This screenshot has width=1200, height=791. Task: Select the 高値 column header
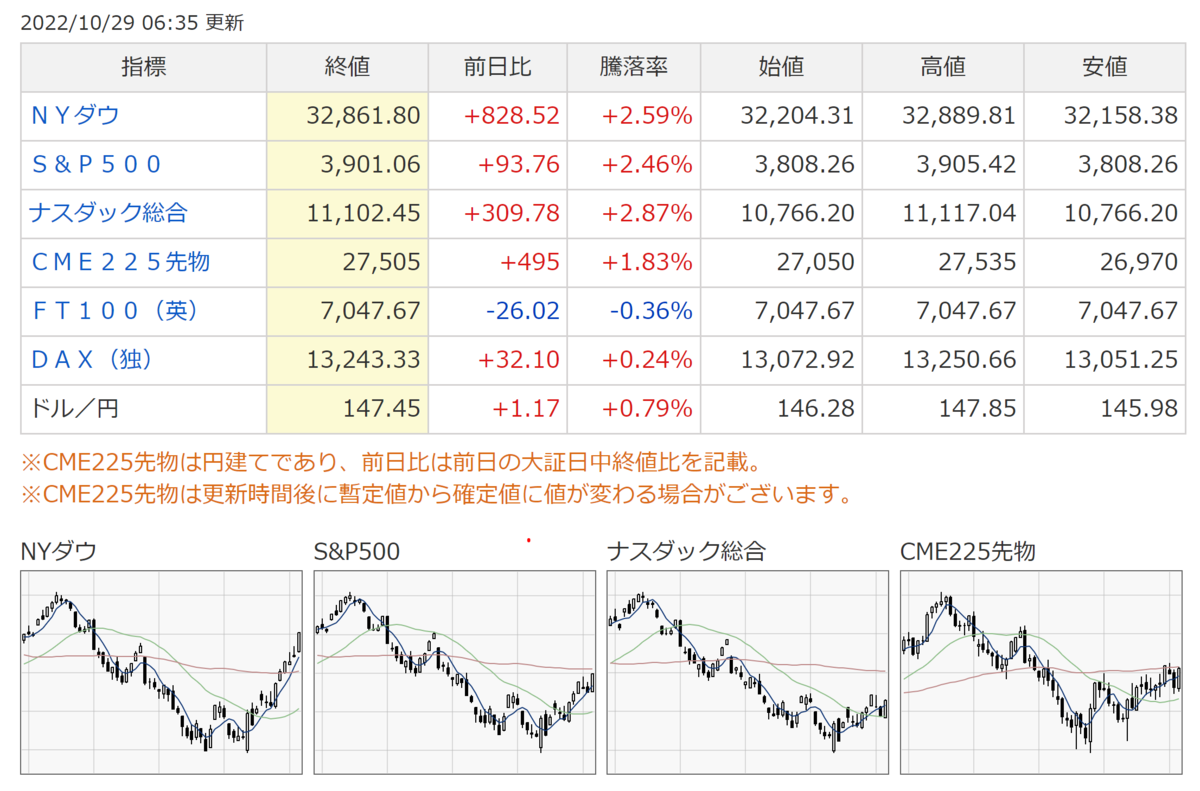click(x=942, y=67)
